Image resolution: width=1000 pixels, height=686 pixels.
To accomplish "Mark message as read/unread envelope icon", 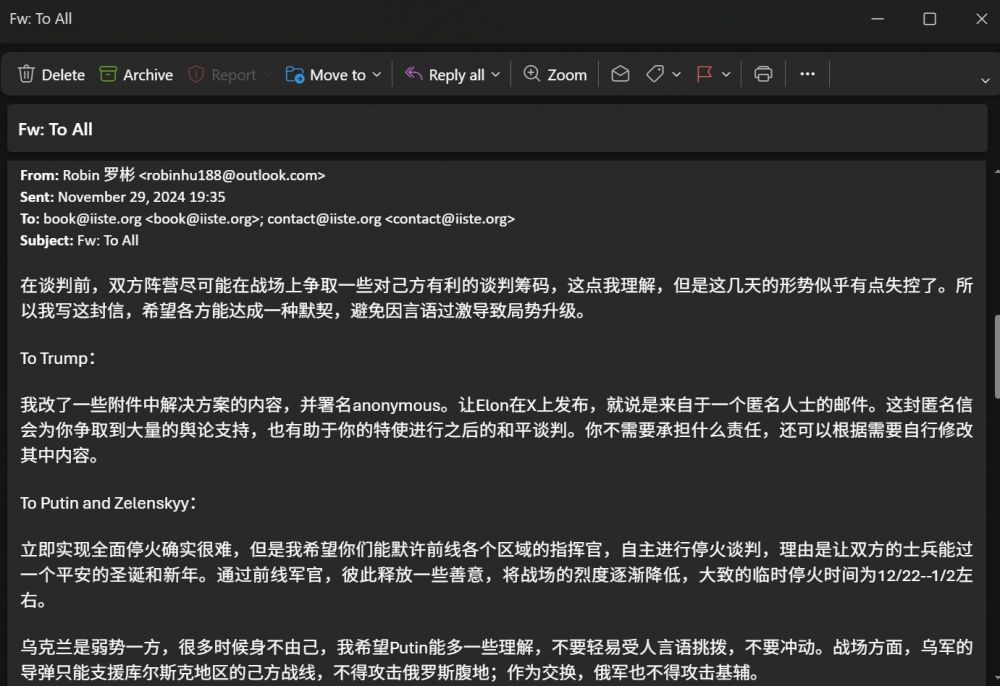I will (620, 75).
